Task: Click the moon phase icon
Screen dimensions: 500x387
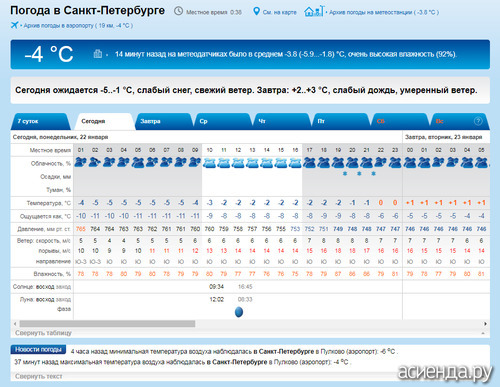Action: click(239, 312)
